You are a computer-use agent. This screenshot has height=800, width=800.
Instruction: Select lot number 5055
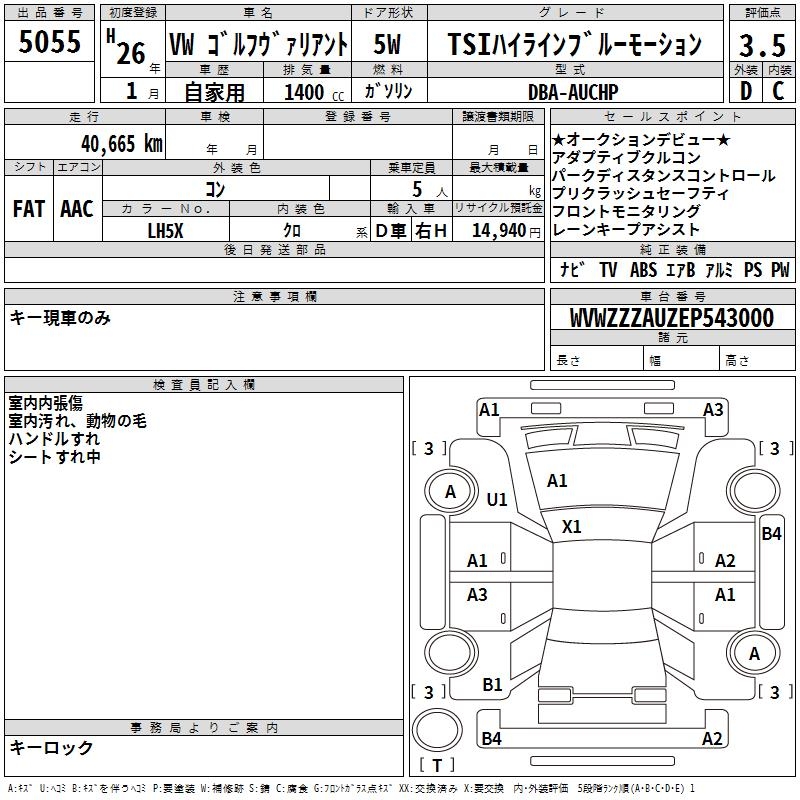click(49, 42)
